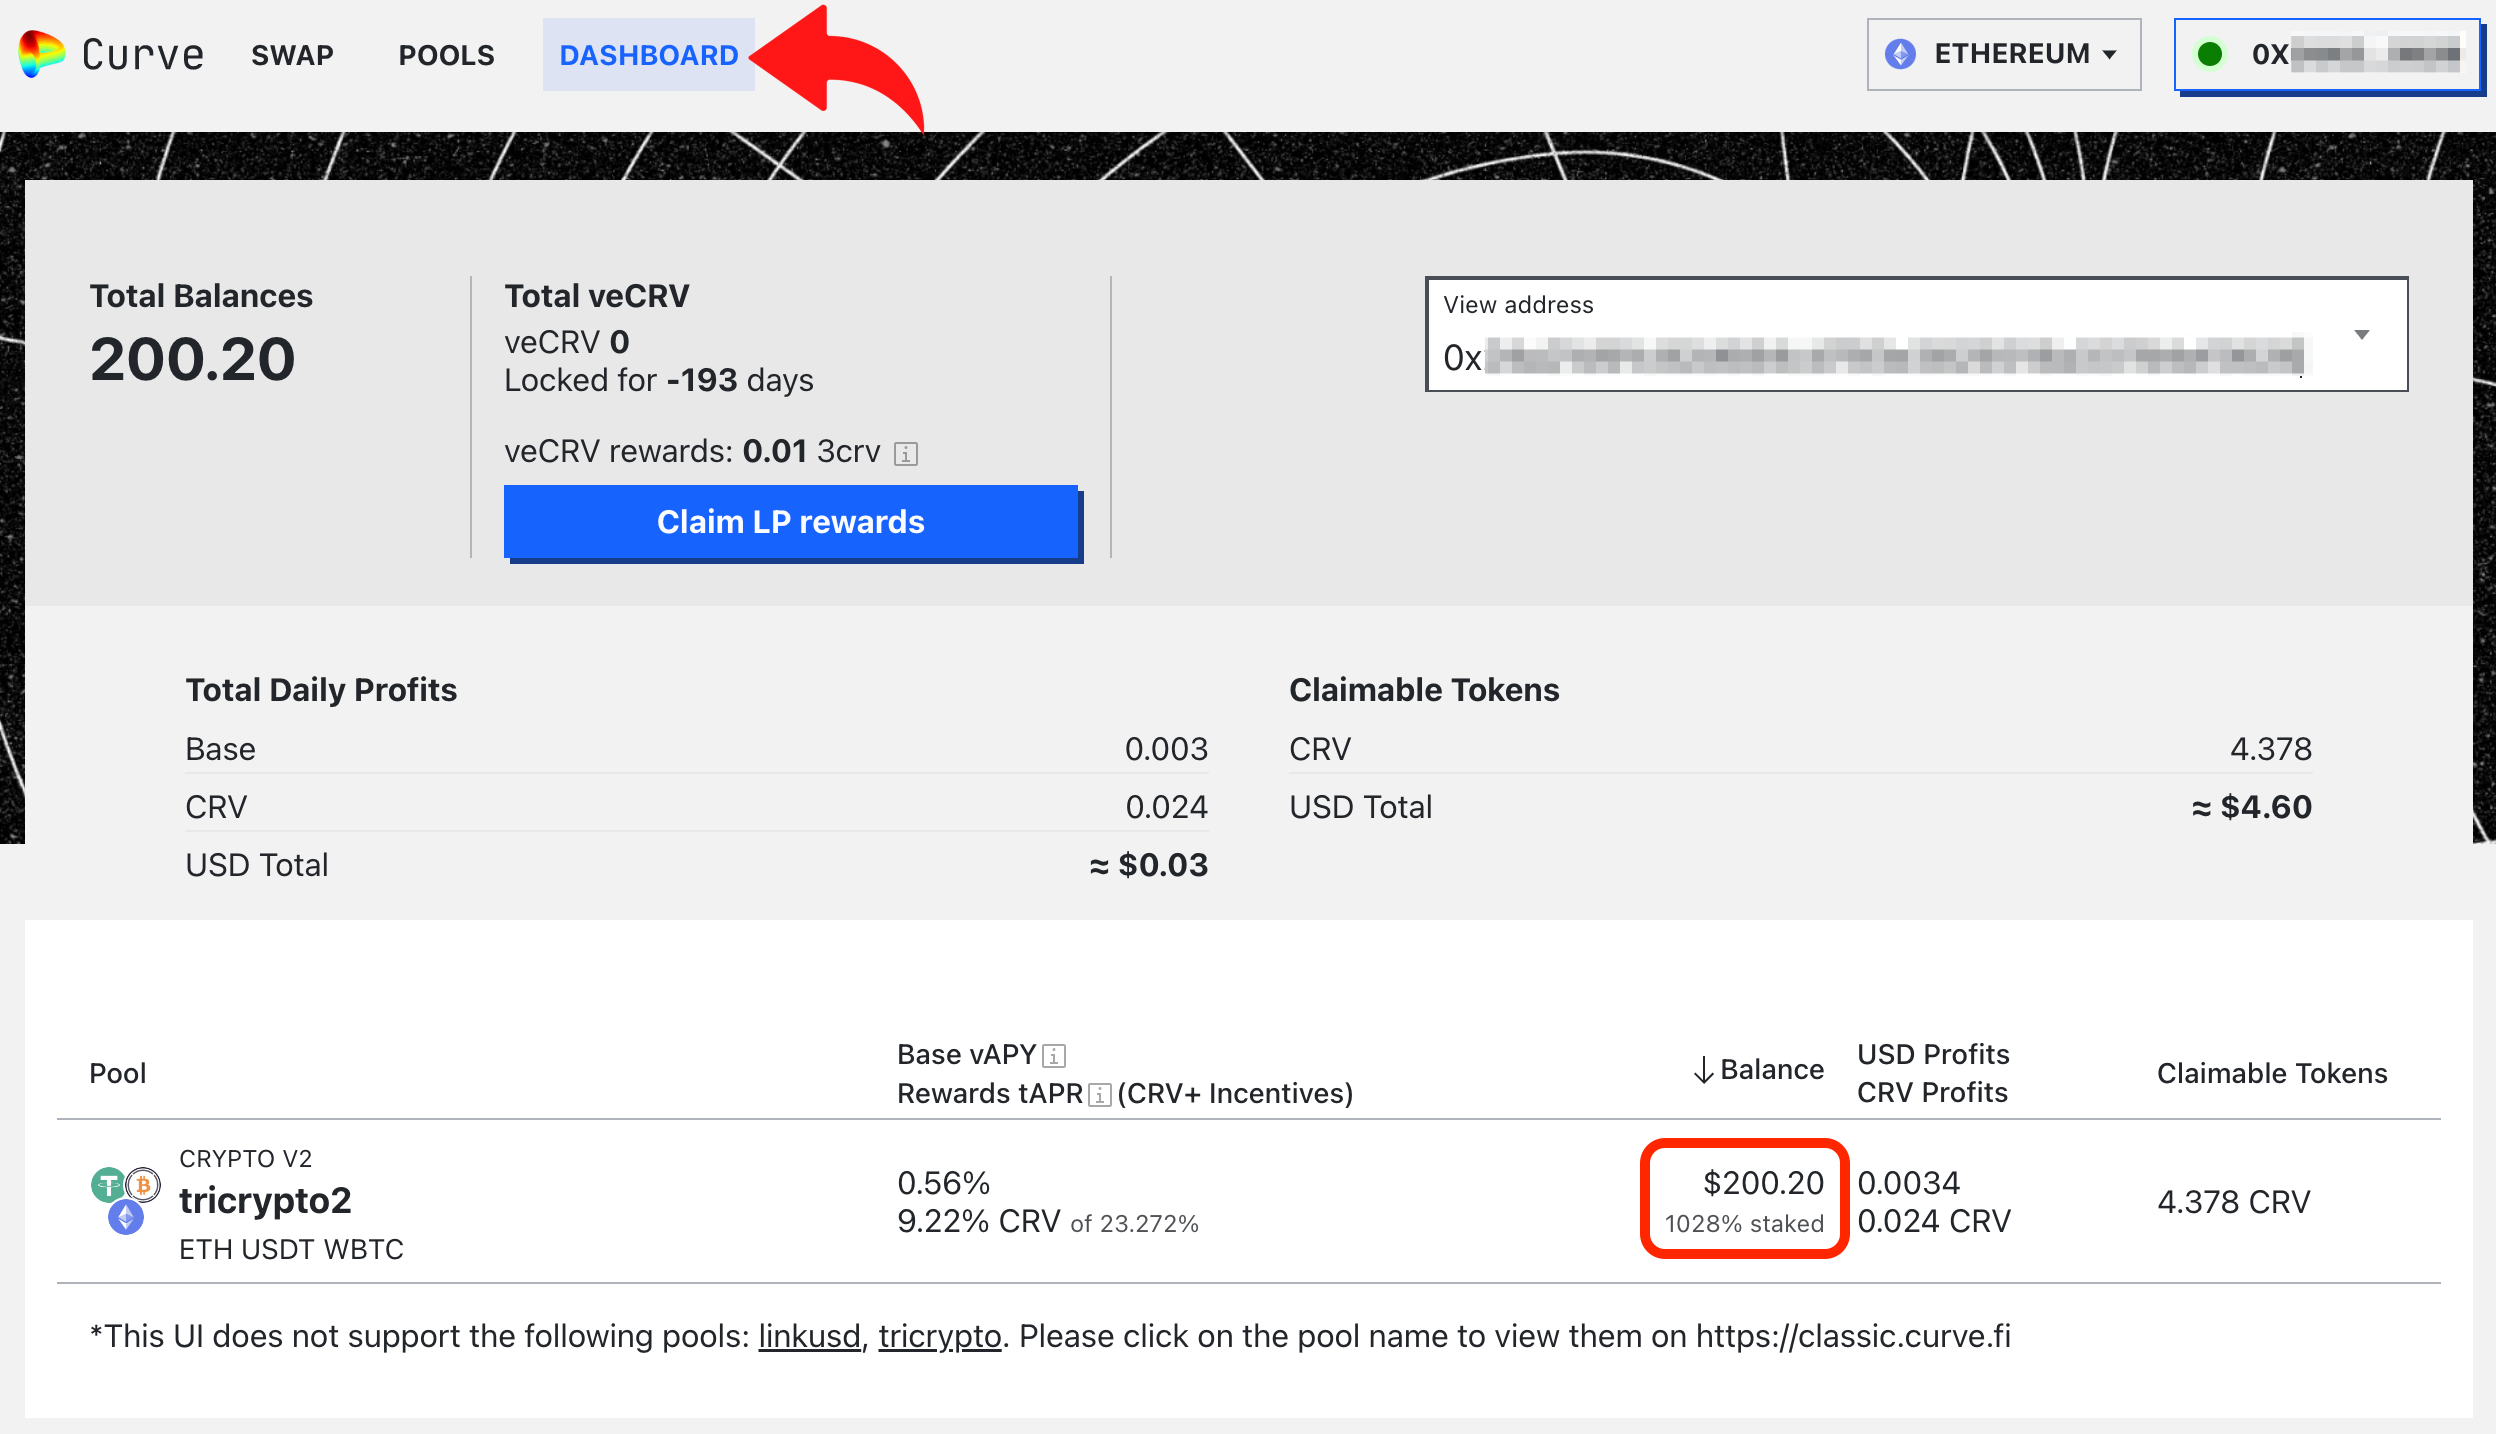Click the tricrypto2 pool token icons
The image size is (2496, 1434).
[125, 1200]
